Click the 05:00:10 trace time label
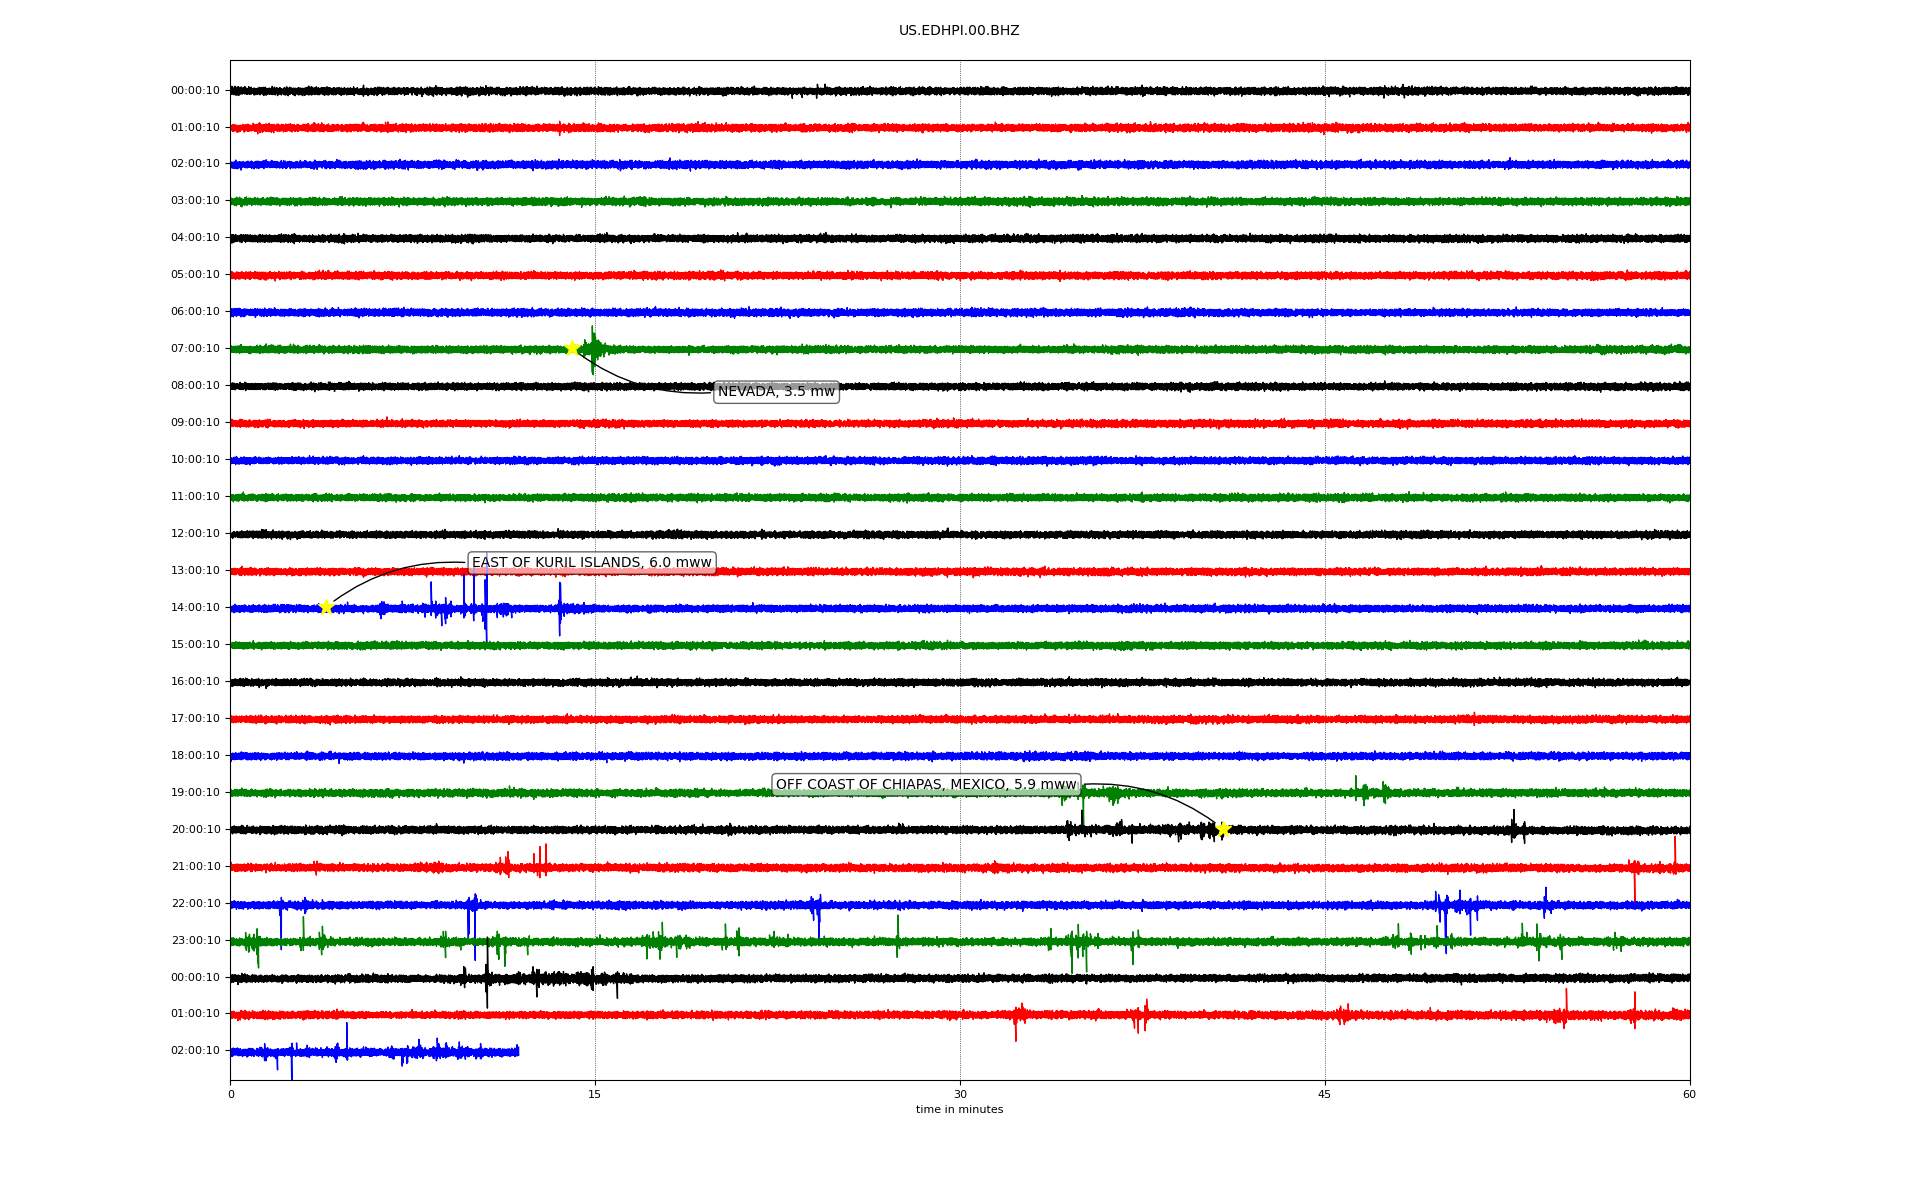This screenshot has height=1200, width=1920. tap(195, 275)
